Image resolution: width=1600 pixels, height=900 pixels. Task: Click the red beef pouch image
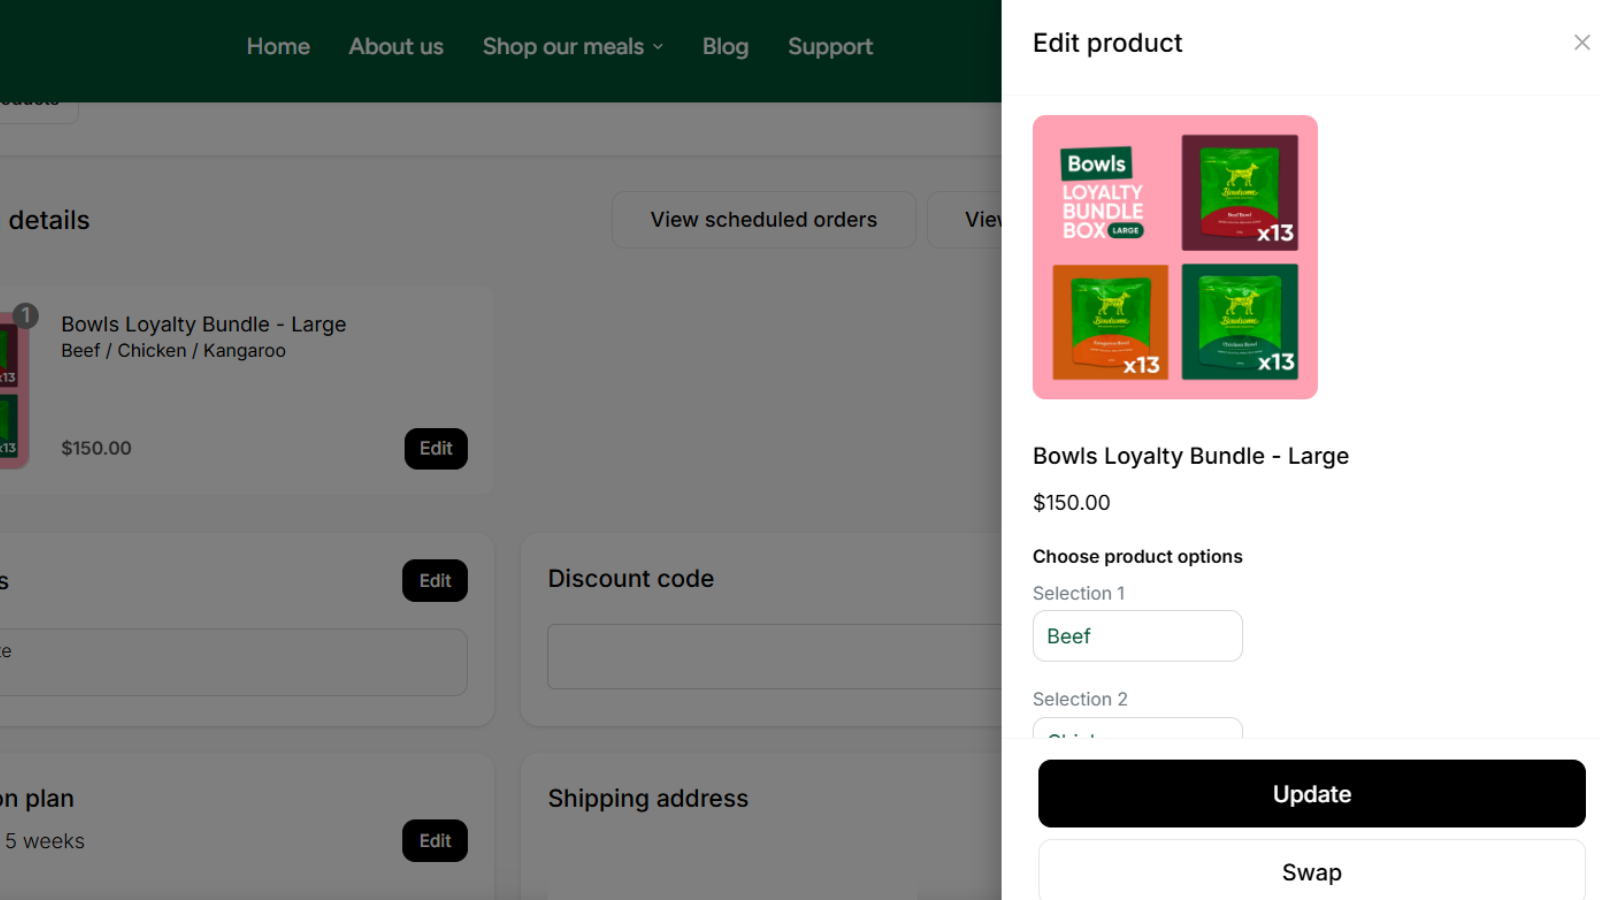(x=1239, y=192)
